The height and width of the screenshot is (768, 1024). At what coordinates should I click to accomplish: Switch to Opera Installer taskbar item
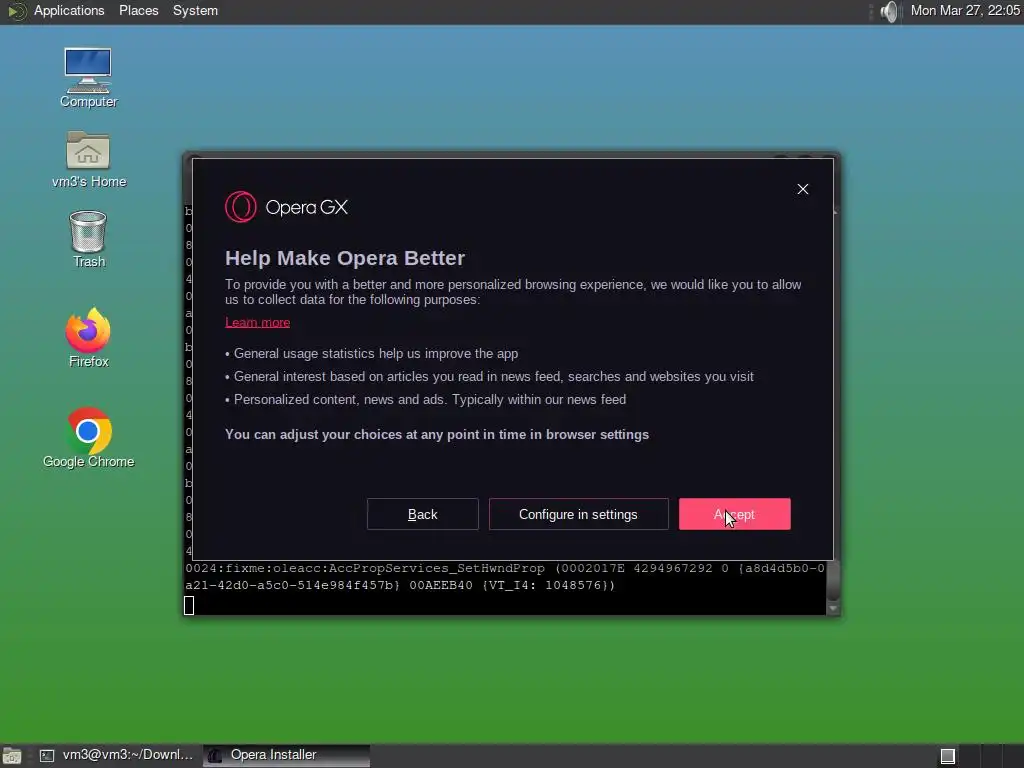click(286, 755)
